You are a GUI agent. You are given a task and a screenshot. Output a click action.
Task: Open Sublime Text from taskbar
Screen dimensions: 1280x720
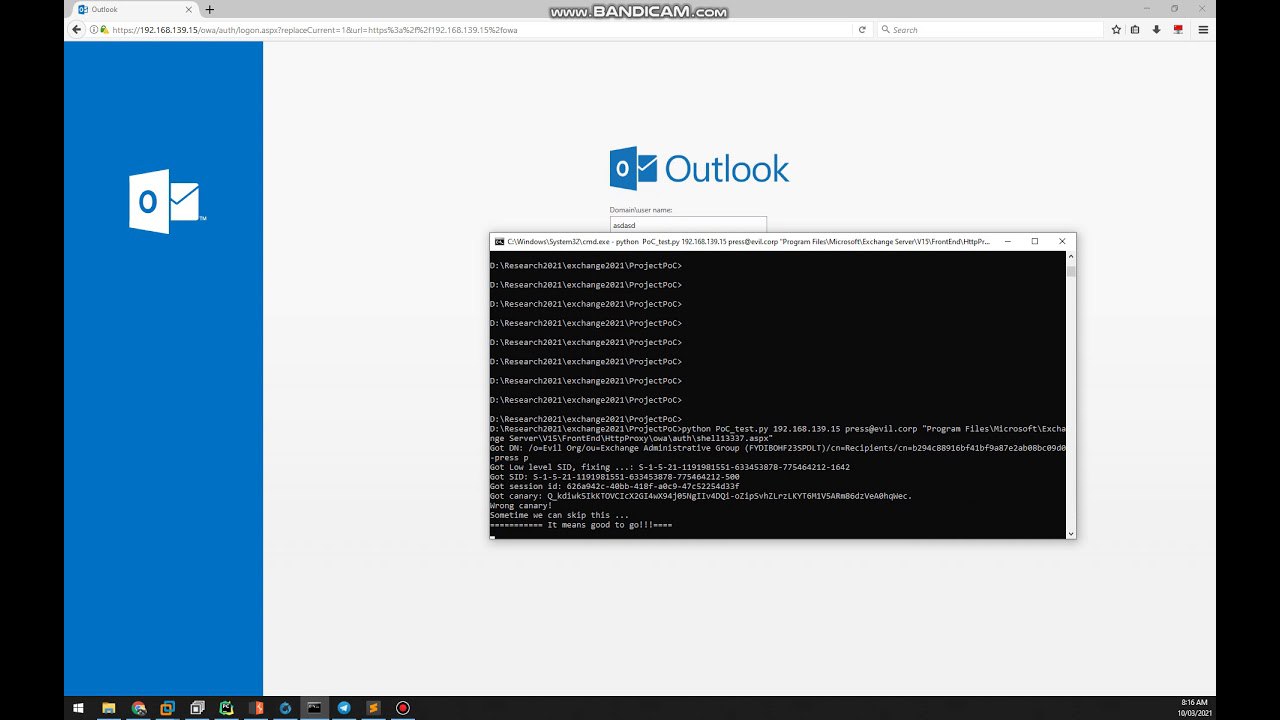(x=373, y=708)
